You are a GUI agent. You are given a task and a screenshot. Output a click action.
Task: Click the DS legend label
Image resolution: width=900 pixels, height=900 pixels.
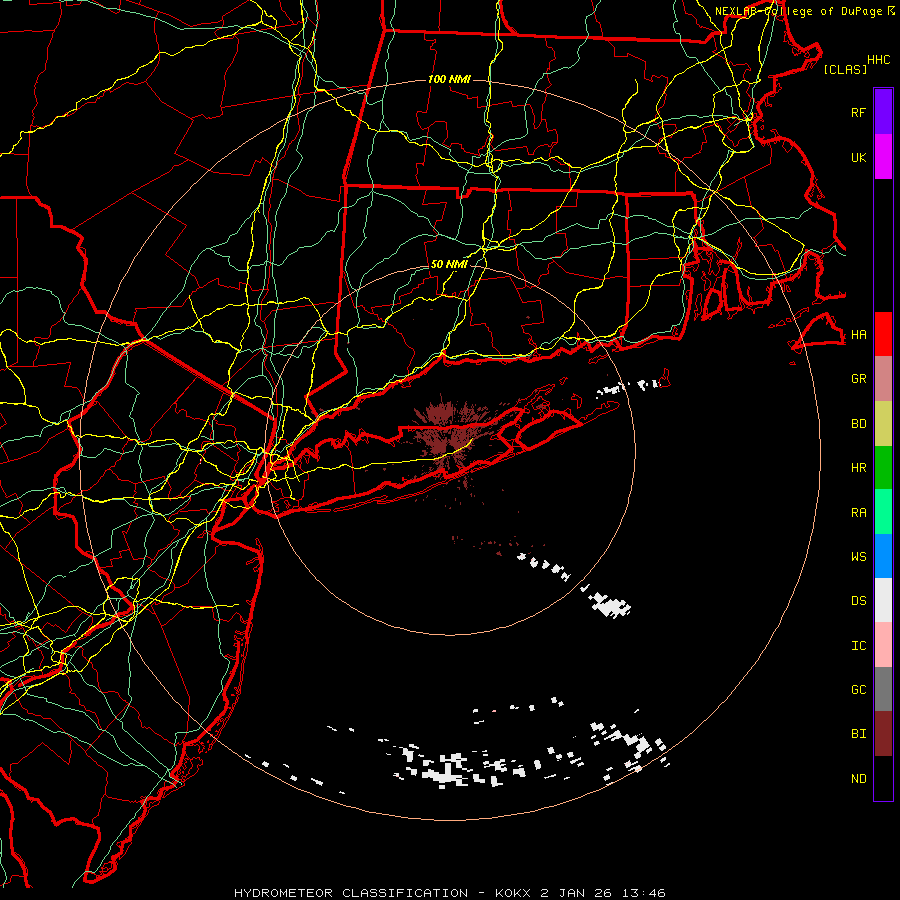[858, 601]
